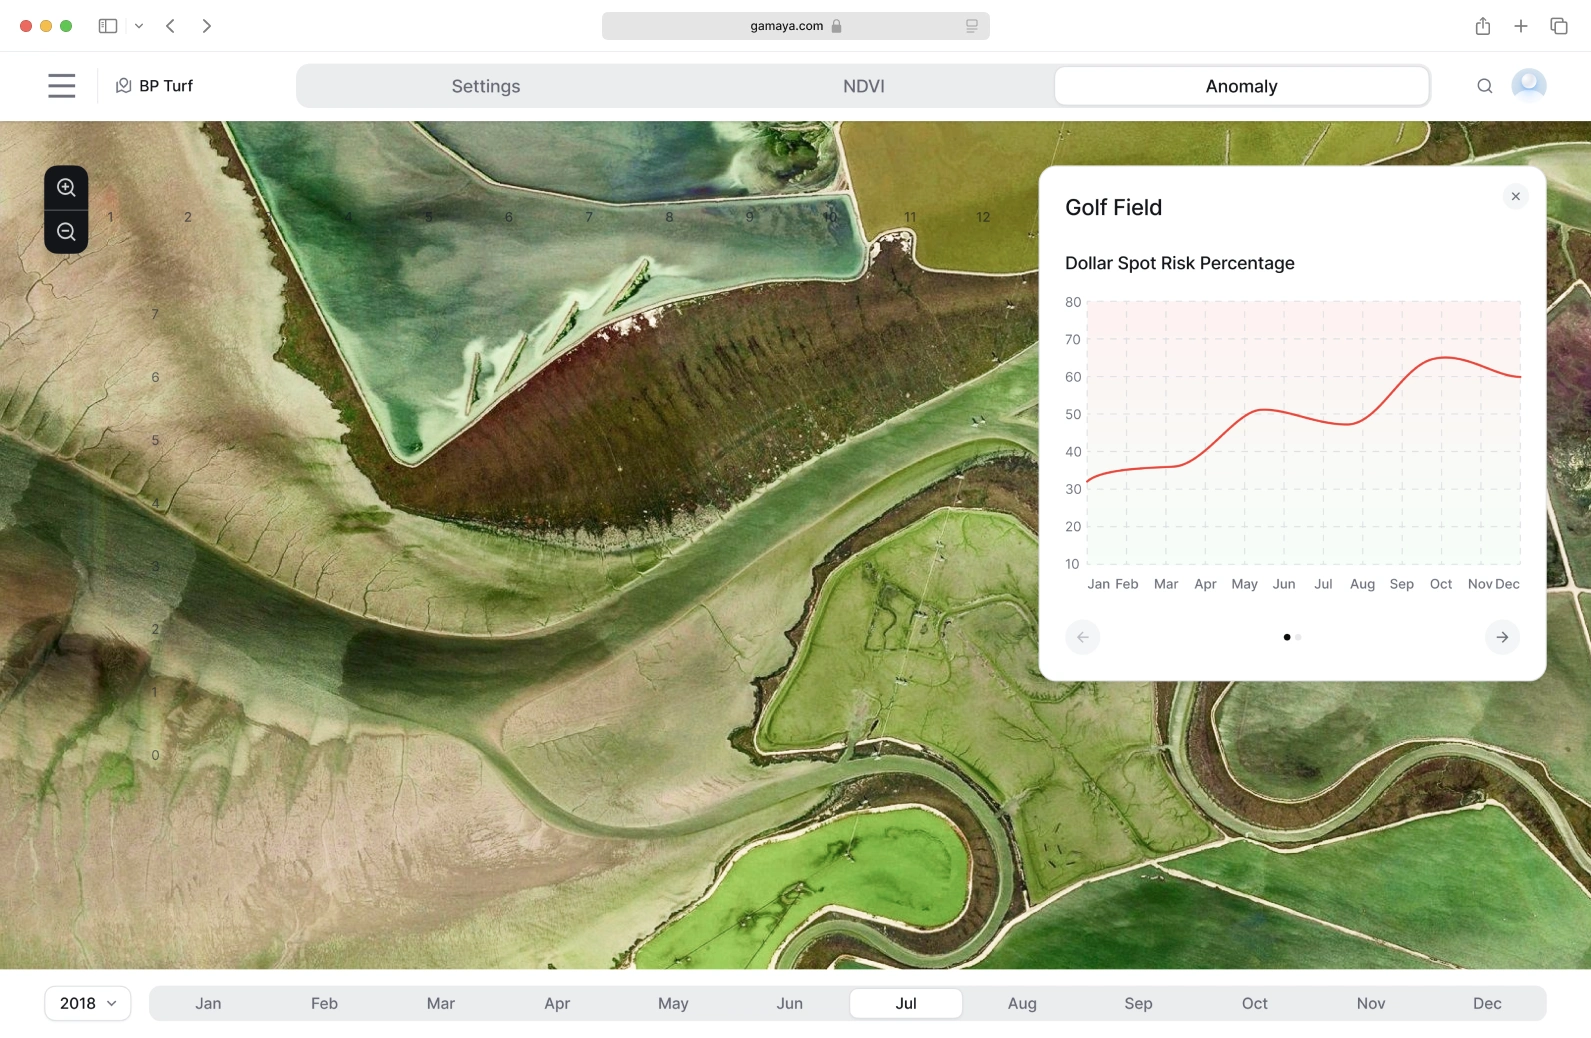The height and width of the screenshot is (1038, 1591).
Task: Switch to the NDVI tab
Action: coord(864,86)
